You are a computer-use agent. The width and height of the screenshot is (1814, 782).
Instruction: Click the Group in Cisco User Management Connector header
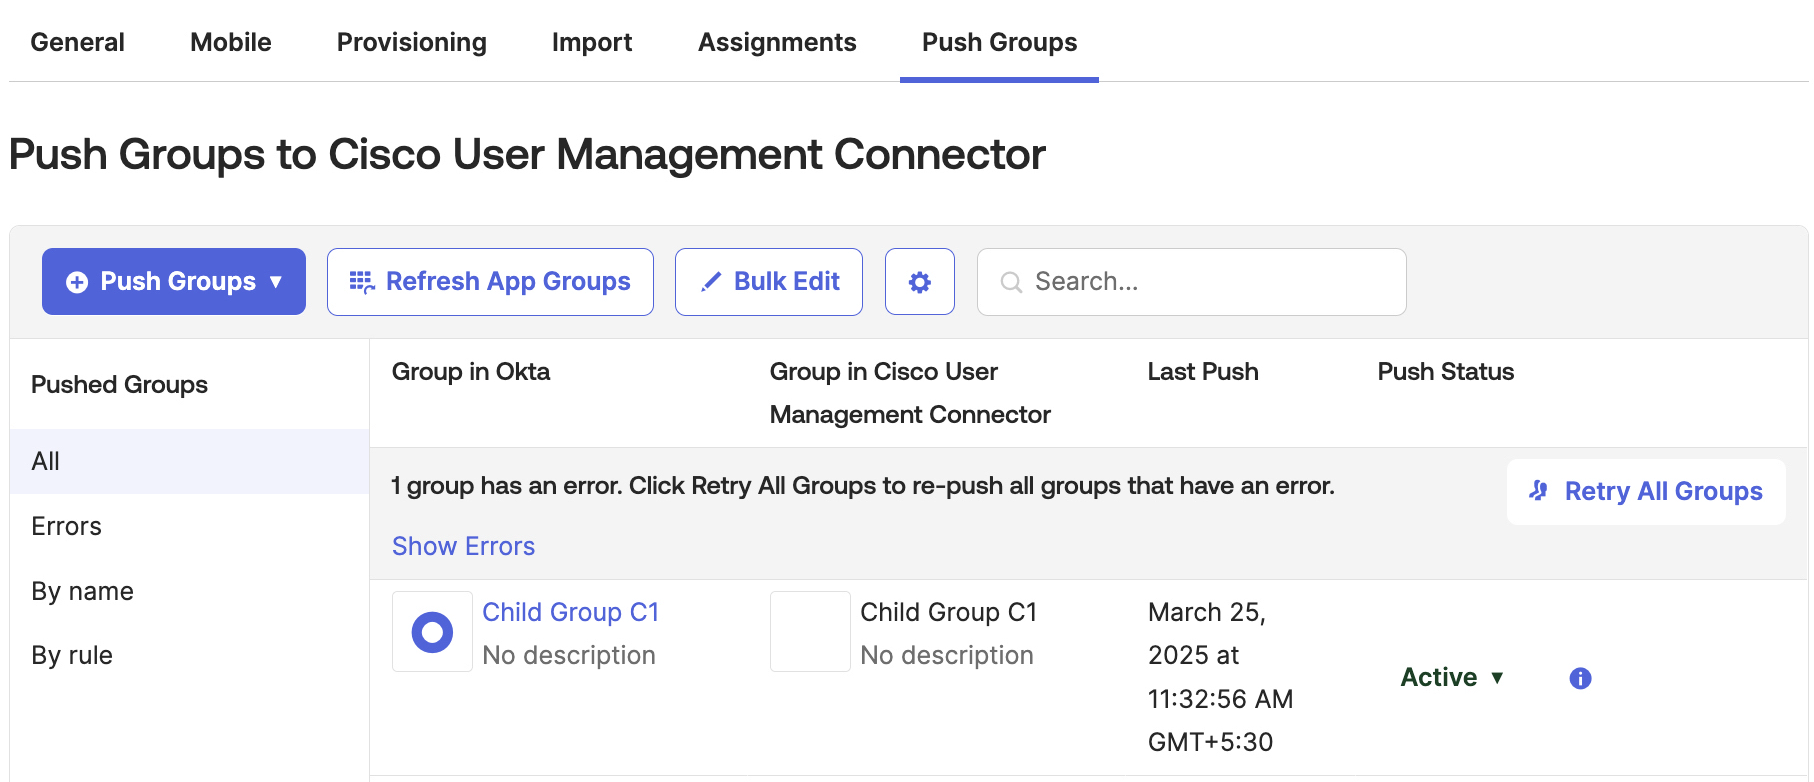click(x=910, y=393)
